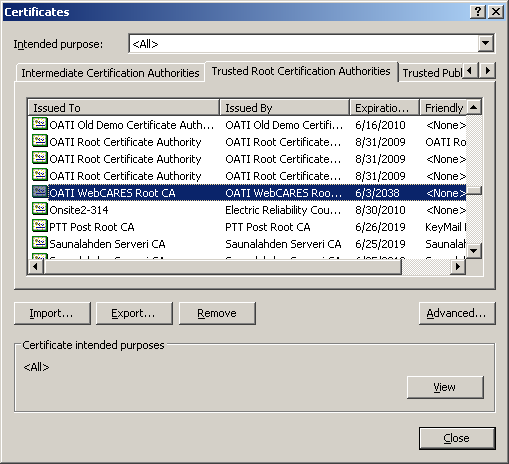The image size is (509, 464).
Task: Select the OATI WebCARES Root CA row
Action: pos(247,193)
